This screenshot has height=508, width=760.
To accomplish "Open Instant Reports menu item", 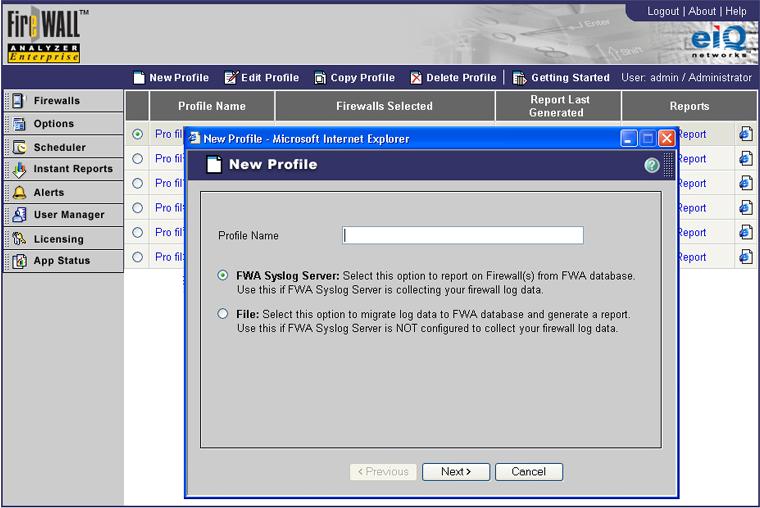I will pyautogui.click(x=72, y=169).
